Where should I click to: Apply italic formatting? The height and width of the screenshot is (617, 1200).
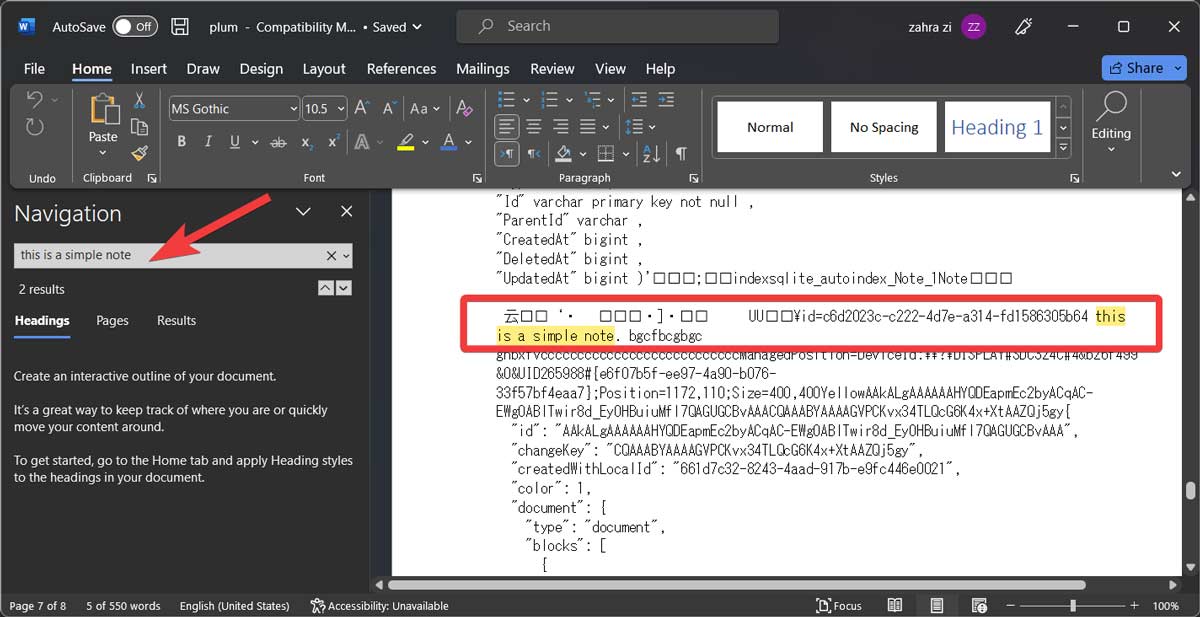pyautogui.click(x=208, y=141)
